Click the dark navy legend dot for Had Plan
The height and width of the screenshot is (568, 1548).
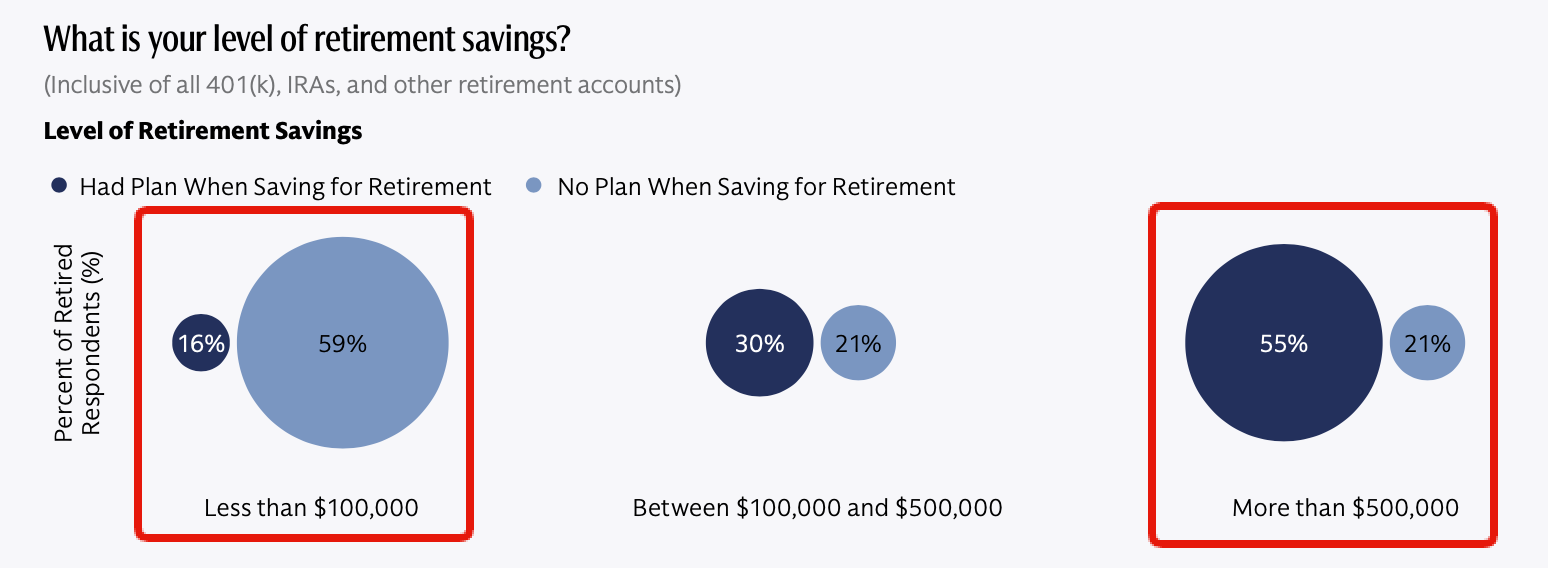tap(59, 186)
